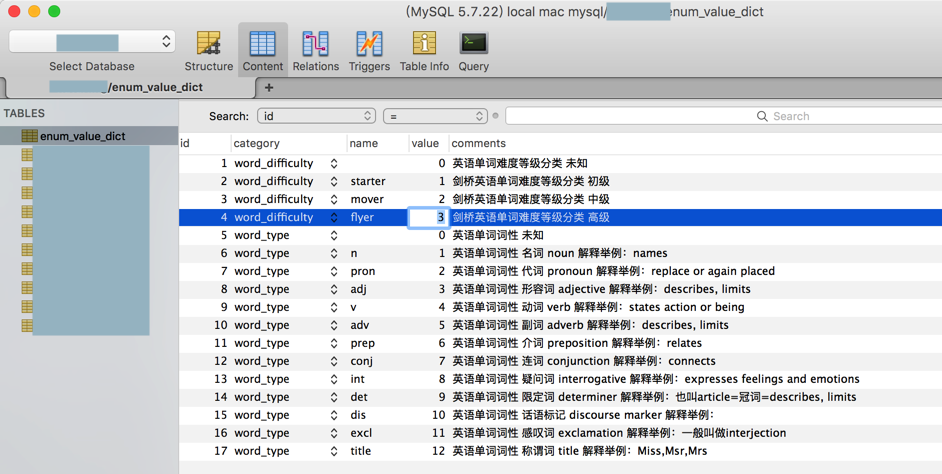Click the comment containing 'verb'
This screenshot has width=942, height=474.
(598, 308)
